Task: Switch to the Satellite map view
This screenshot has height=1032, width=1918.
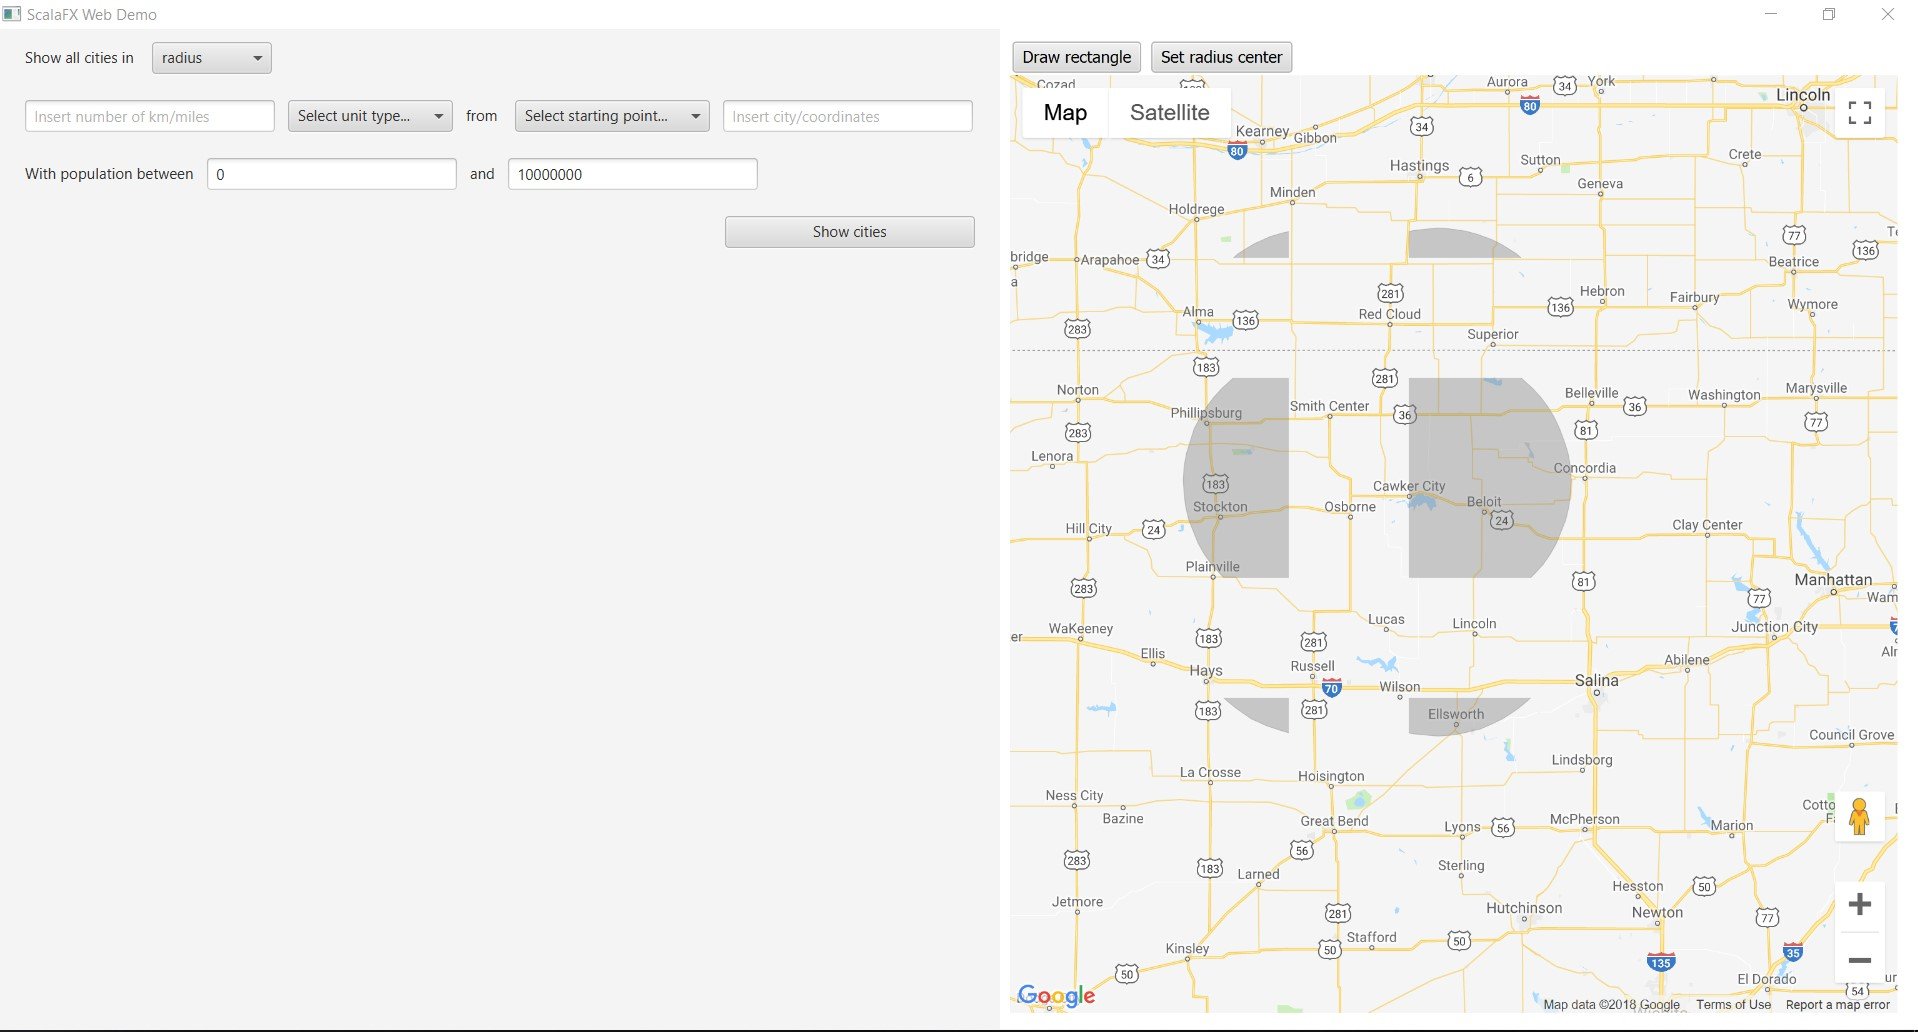Action: click(1169, 113)
